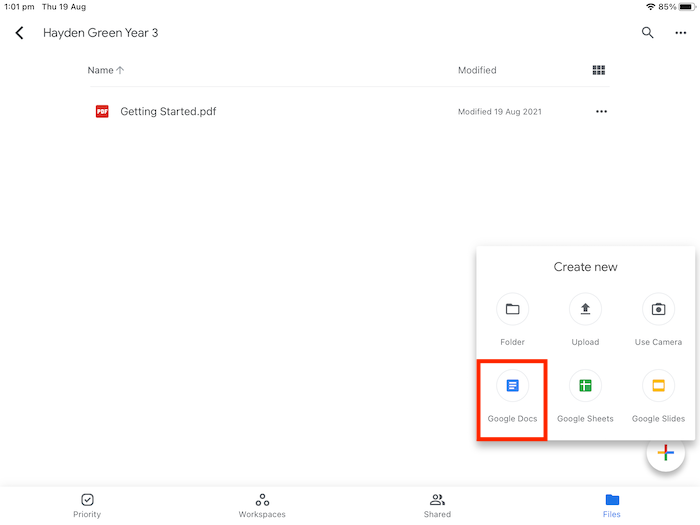Open Getting Started.pdf file
The width and height of the screenshot is (700, 525).
point(168,111)
